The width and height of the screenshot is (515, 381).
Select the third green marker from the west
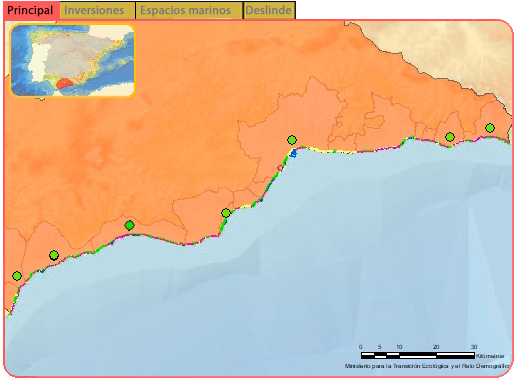tap(130, 225)
